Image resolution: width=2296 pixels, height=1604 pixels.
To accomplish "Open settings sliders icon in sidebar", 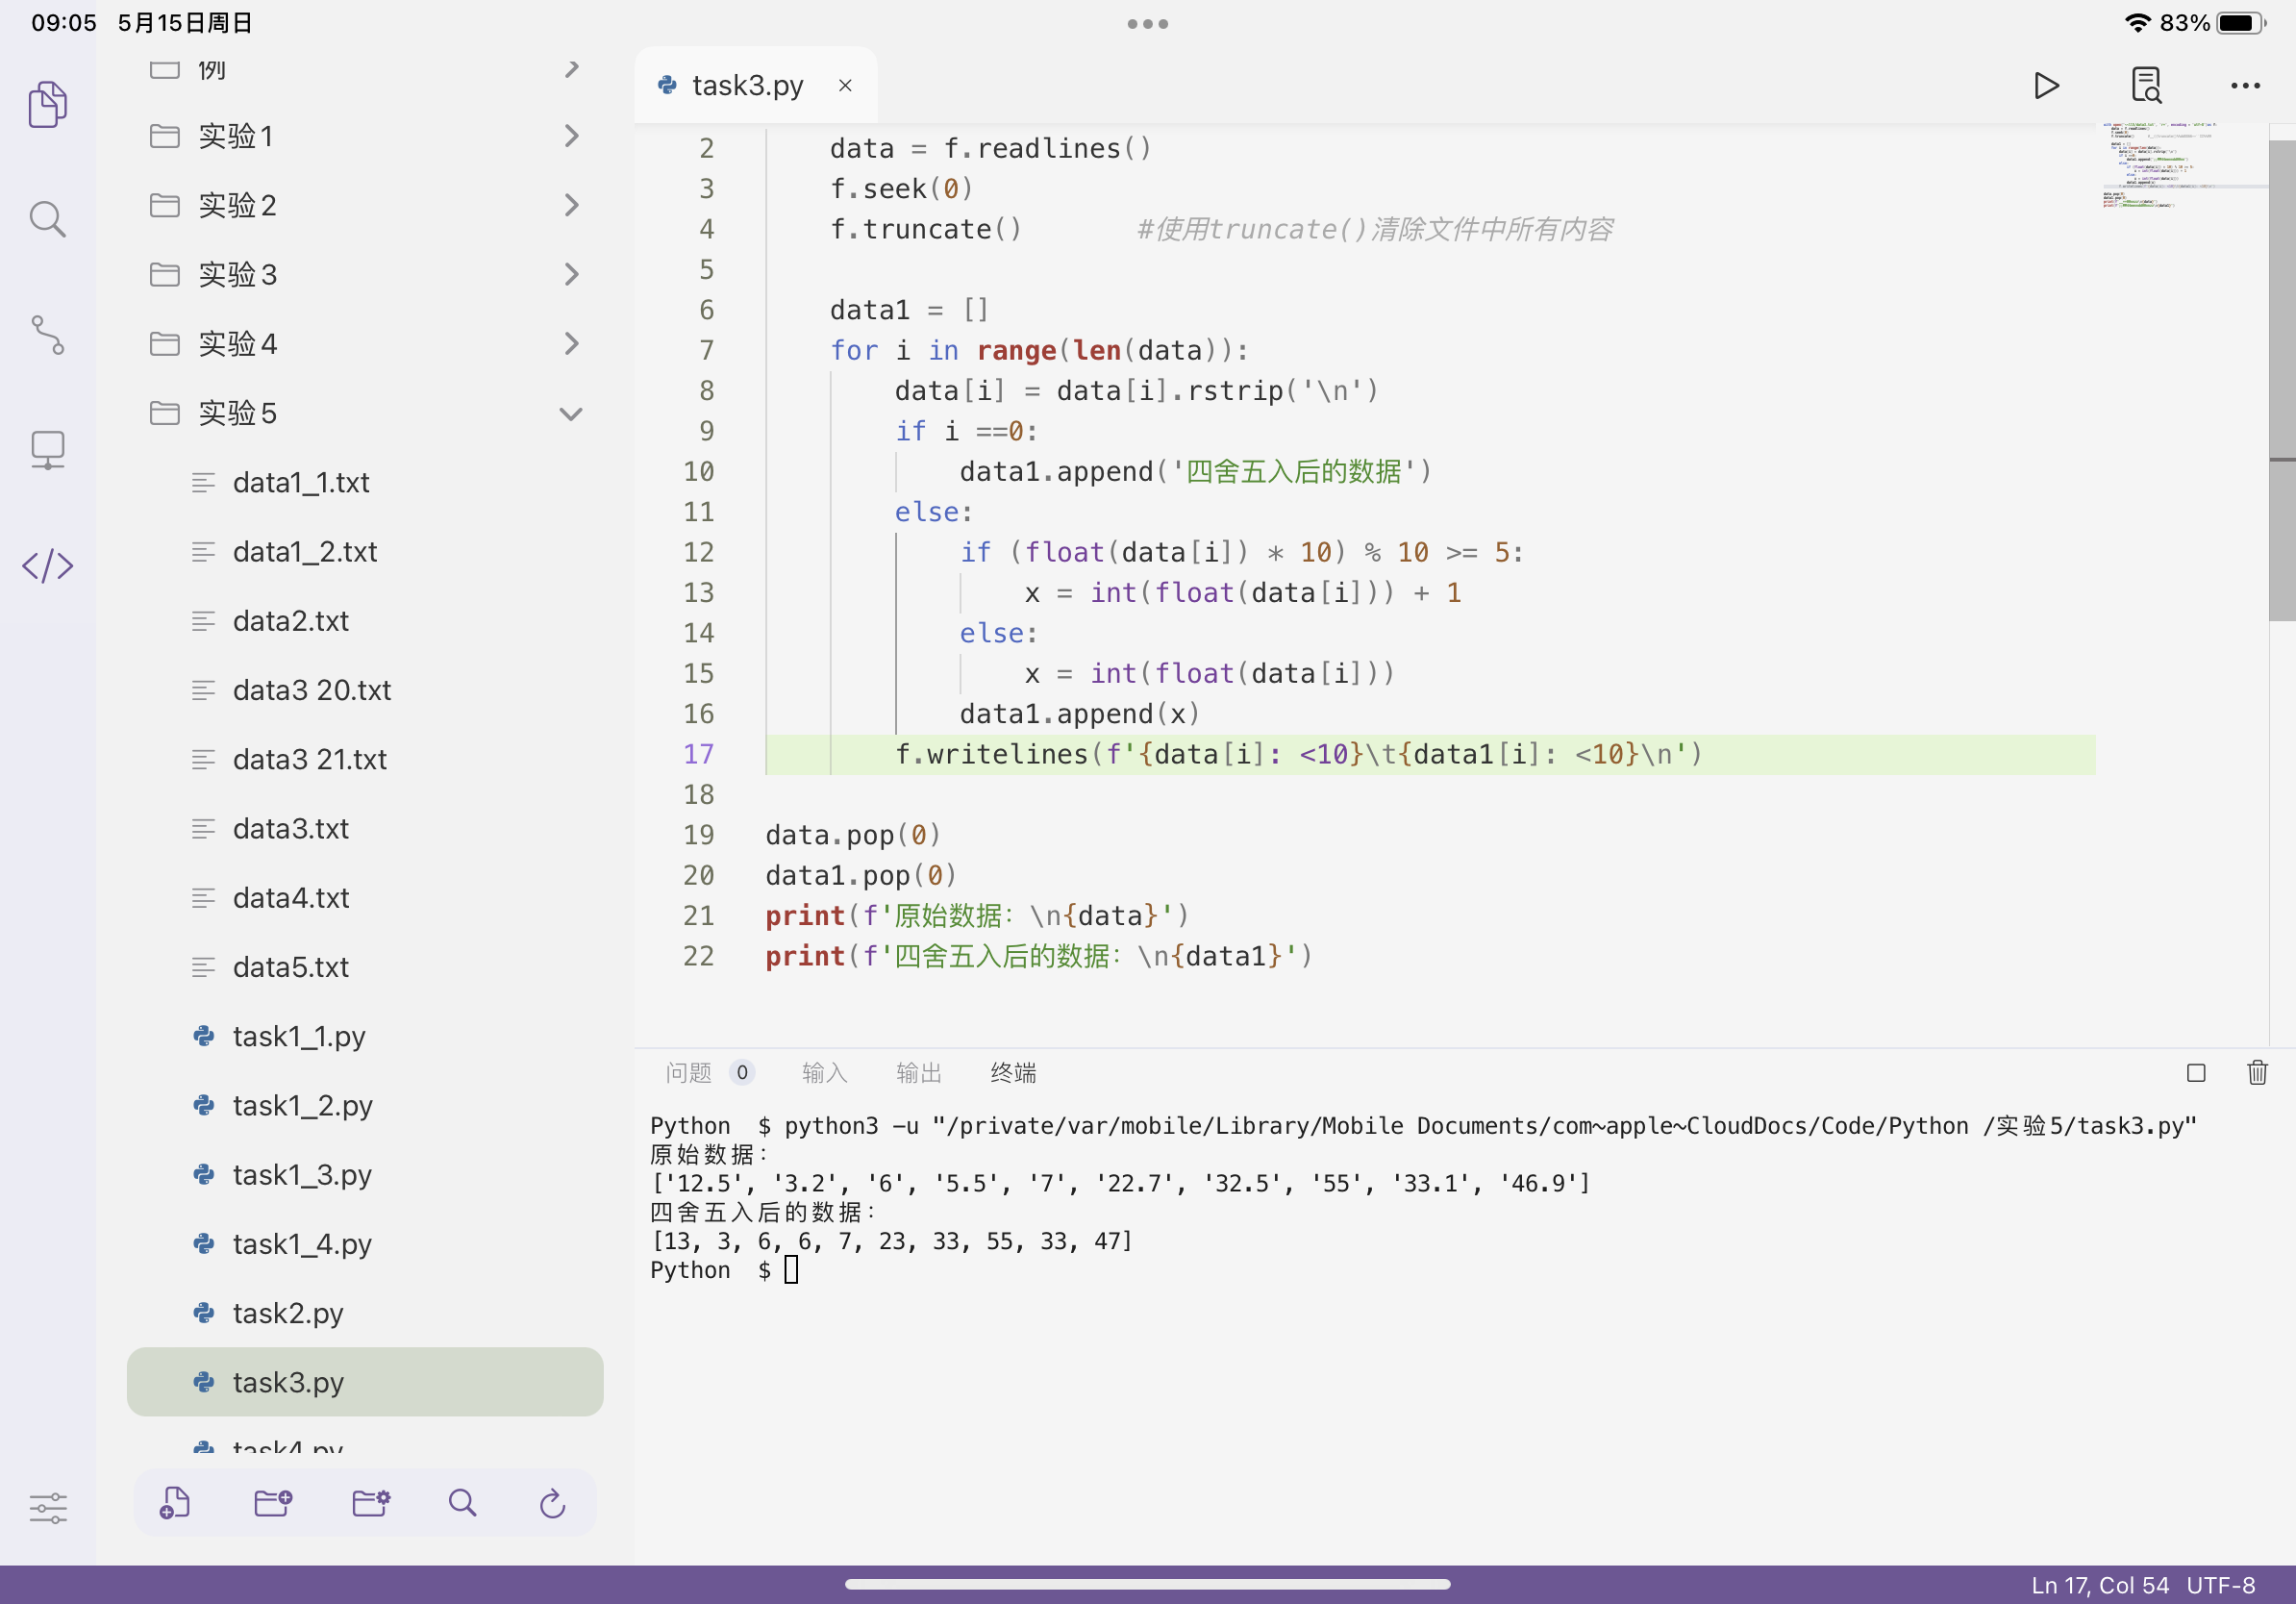I will 47,1507.
